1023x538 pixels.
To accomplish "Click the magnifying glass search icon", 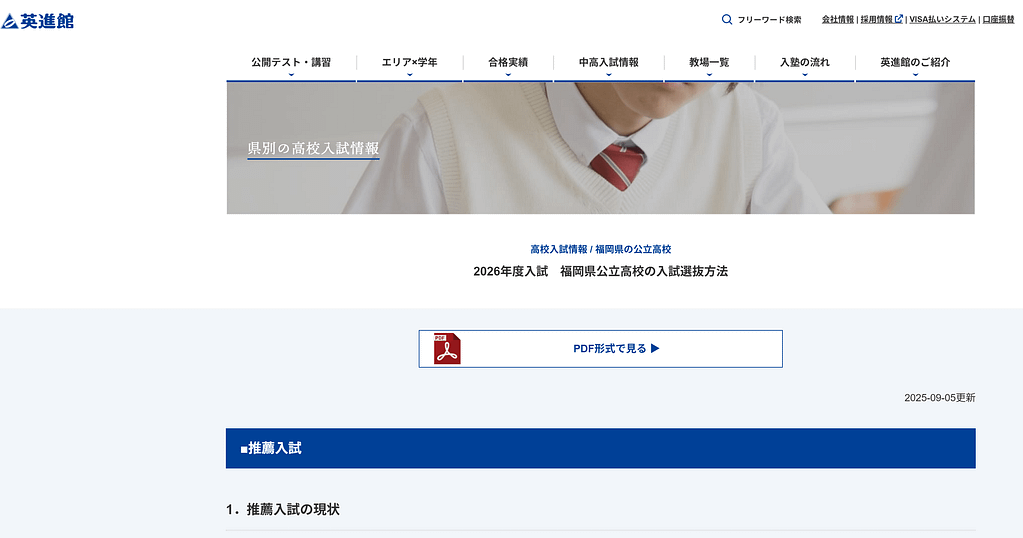I will [727, 19].
